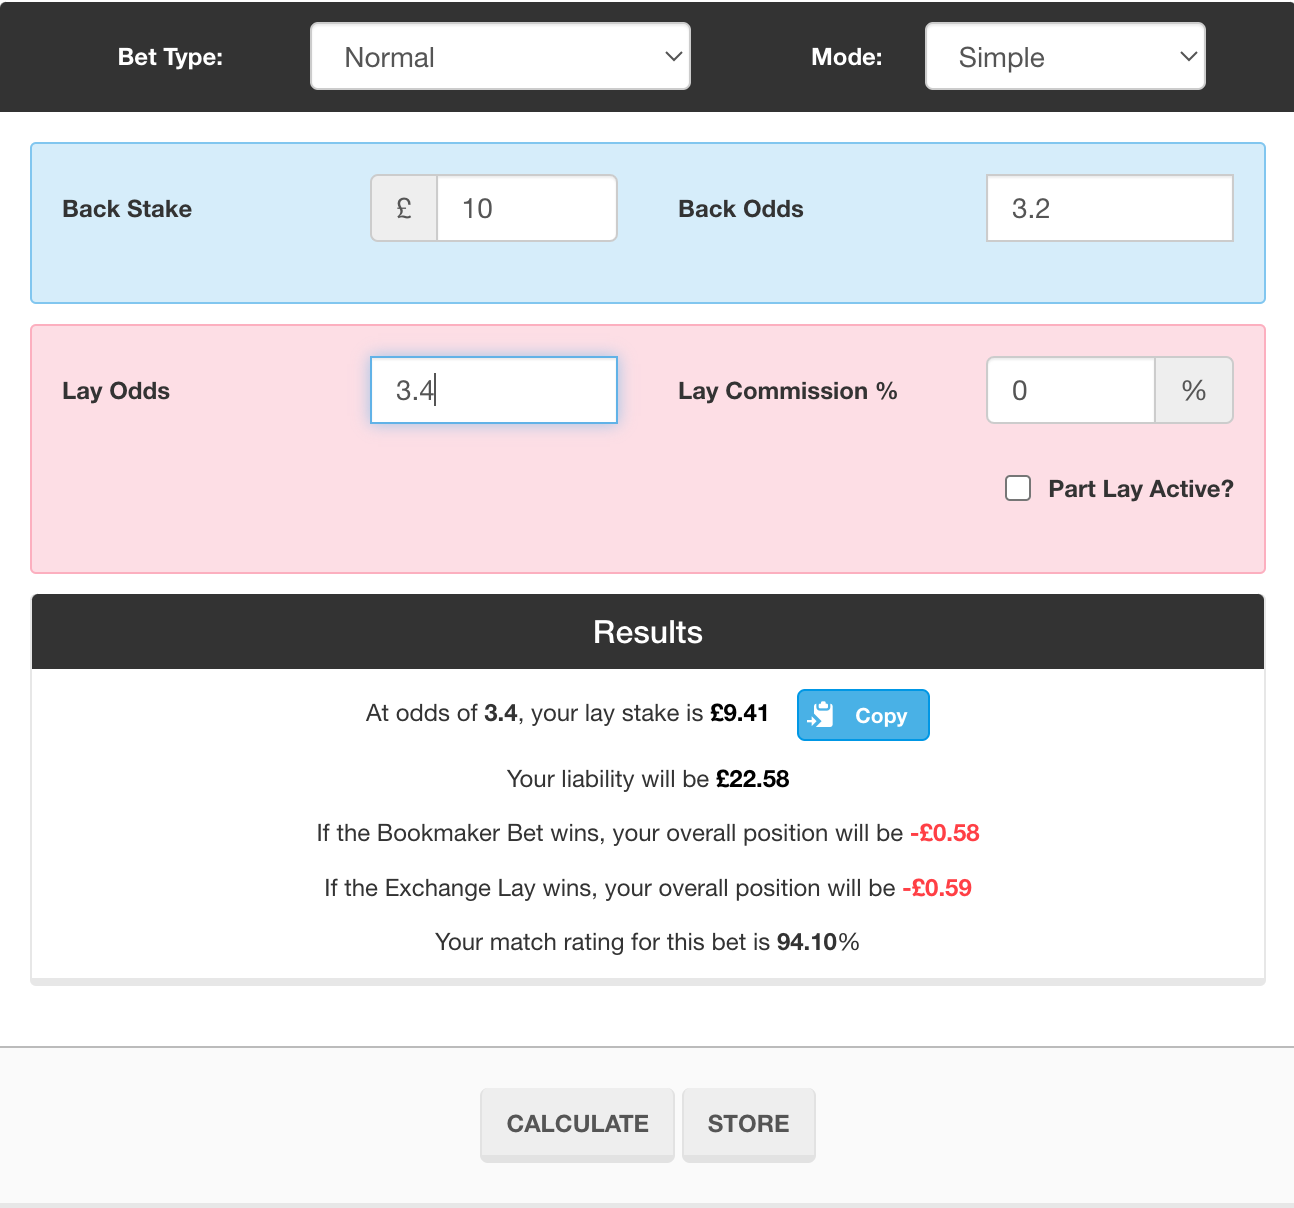Click the Lay Odds label

tap(116, 391)
